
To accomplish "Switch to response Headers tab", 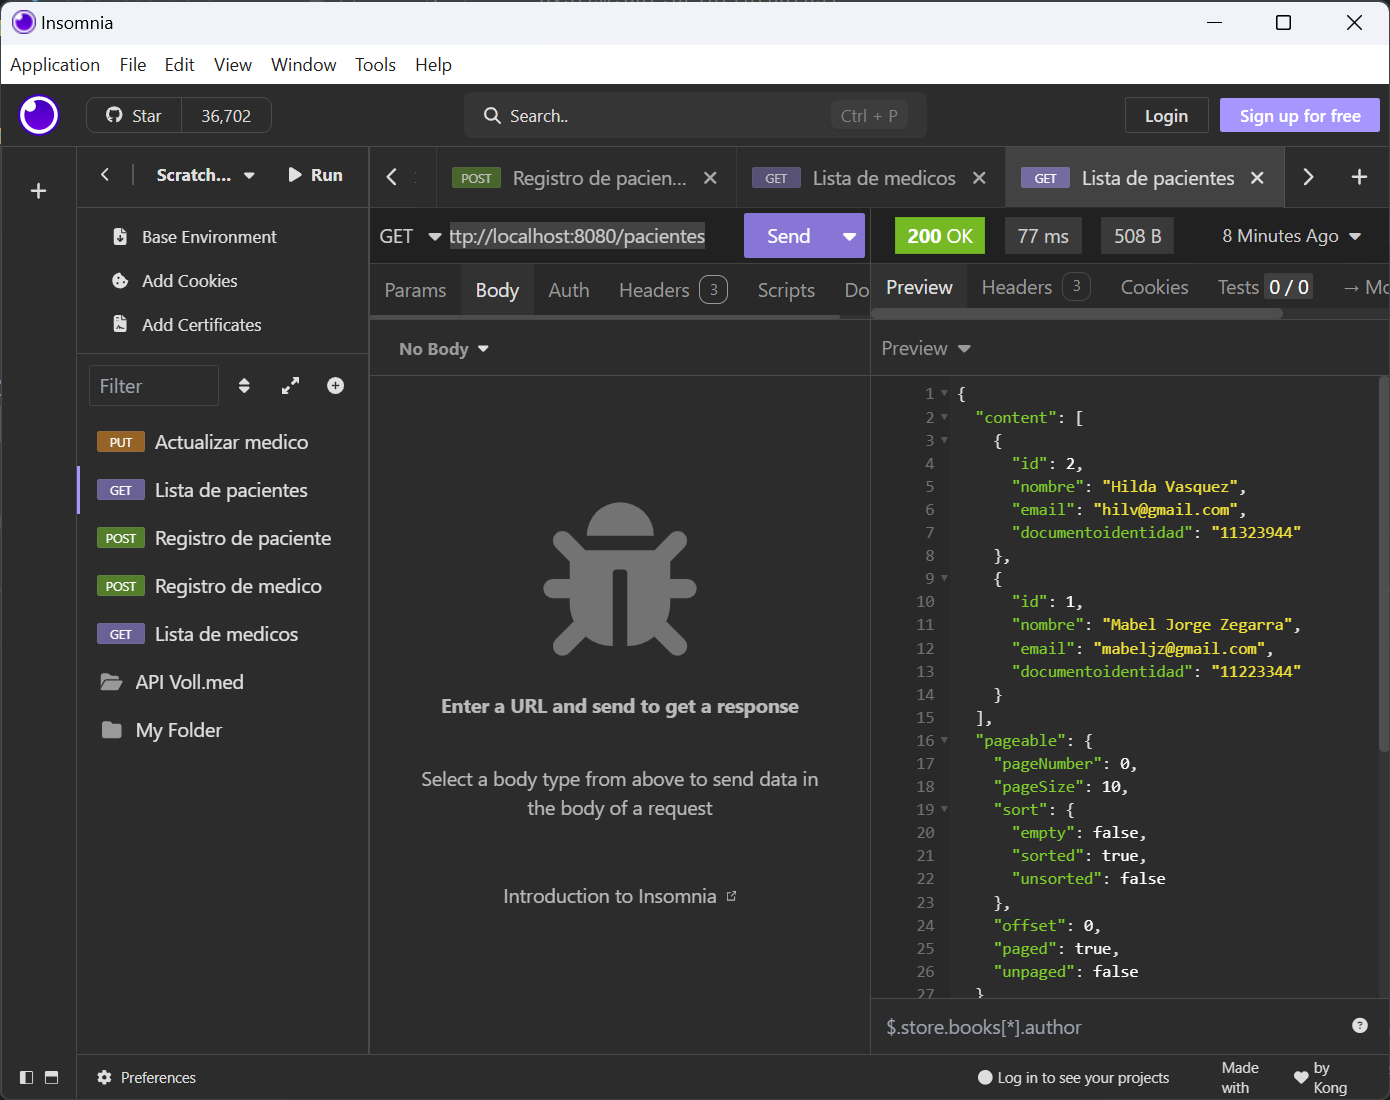I will [x=1036, y=287].
